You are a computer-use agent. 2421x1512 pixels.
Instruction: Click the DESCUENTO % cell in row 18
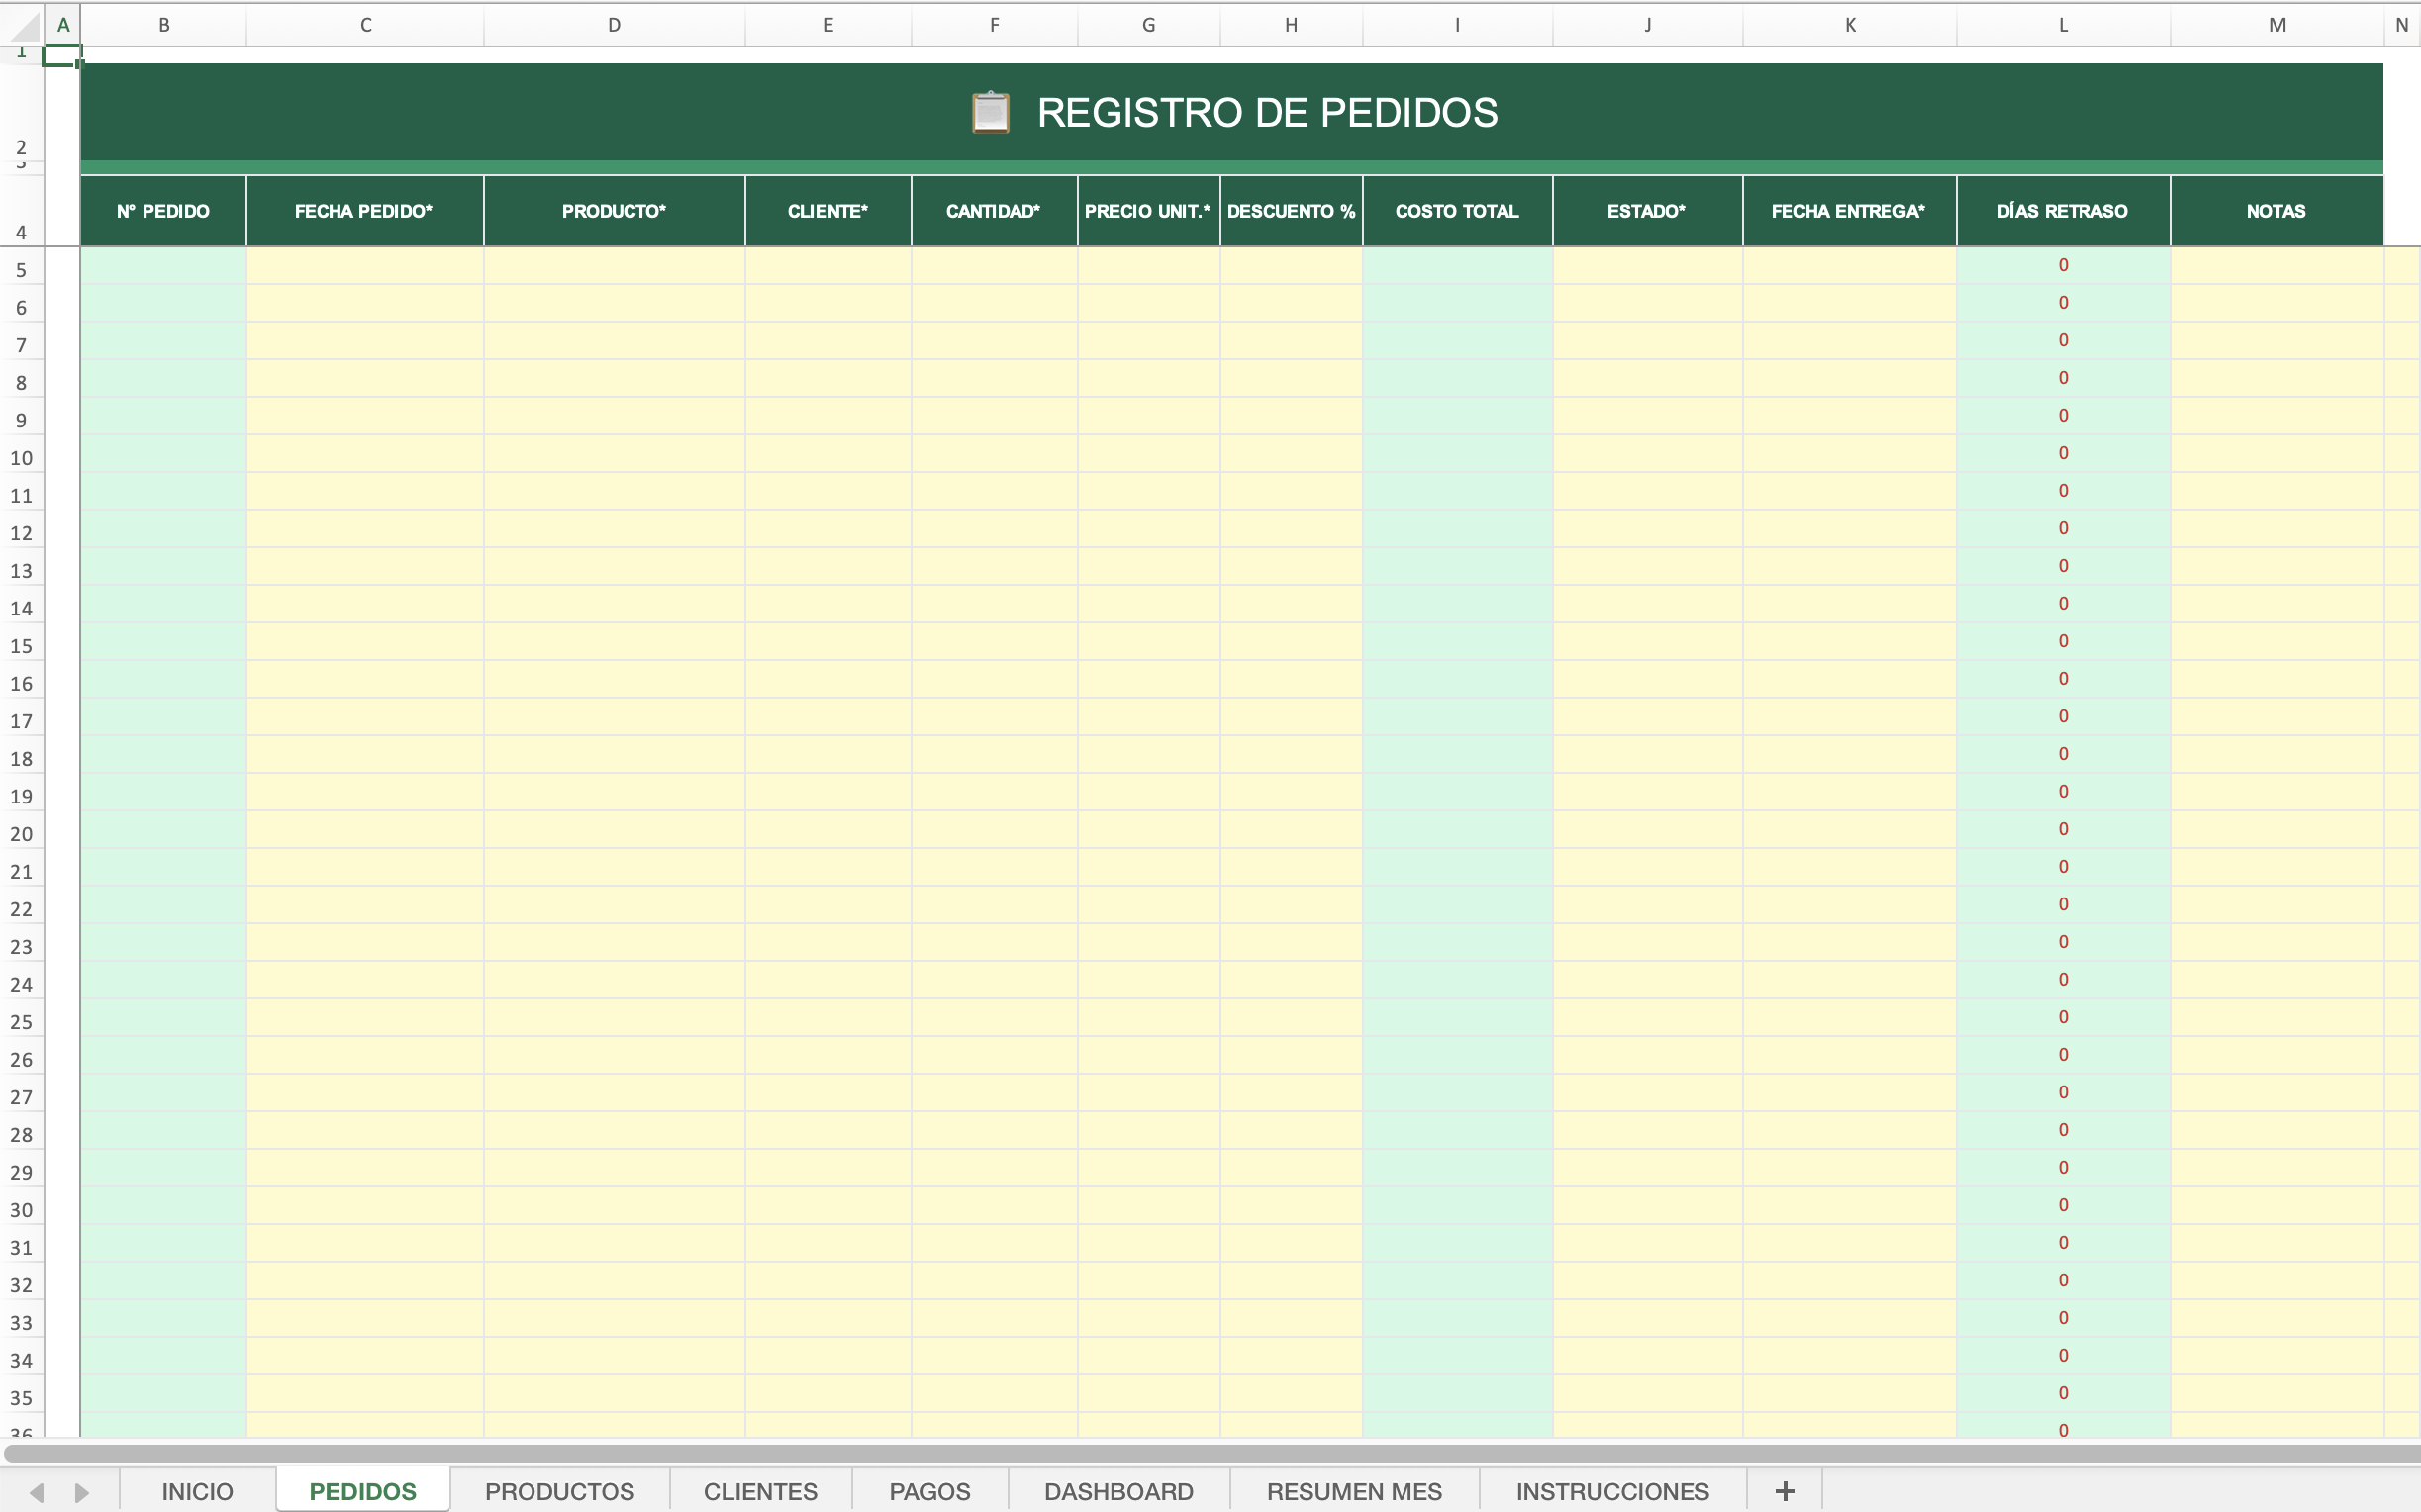(1291, 754)
